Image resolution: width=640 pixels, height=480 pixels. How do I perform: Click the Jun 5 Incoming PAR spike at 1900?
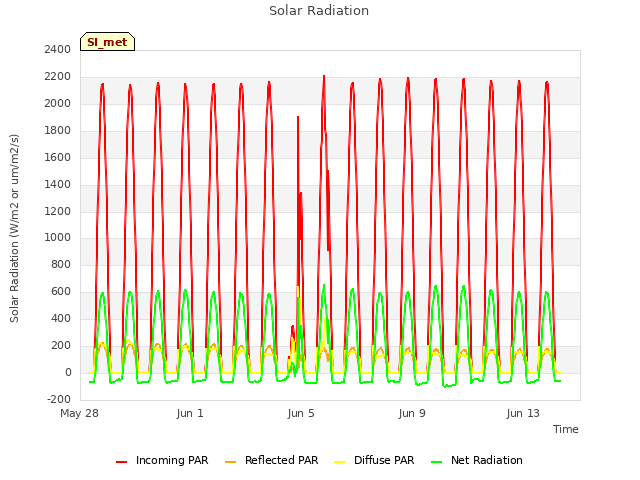(298, 118)
